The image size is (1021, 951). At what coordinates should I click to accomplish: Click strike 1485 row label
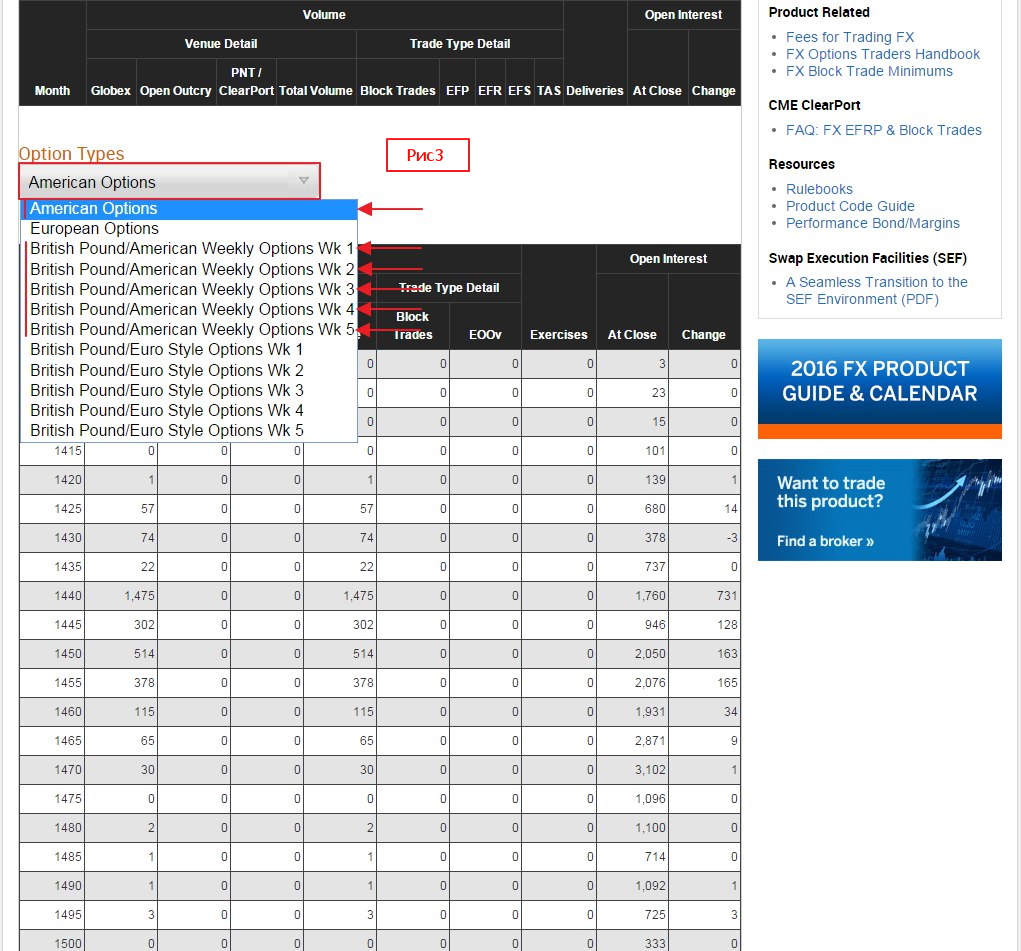(68, 857)
